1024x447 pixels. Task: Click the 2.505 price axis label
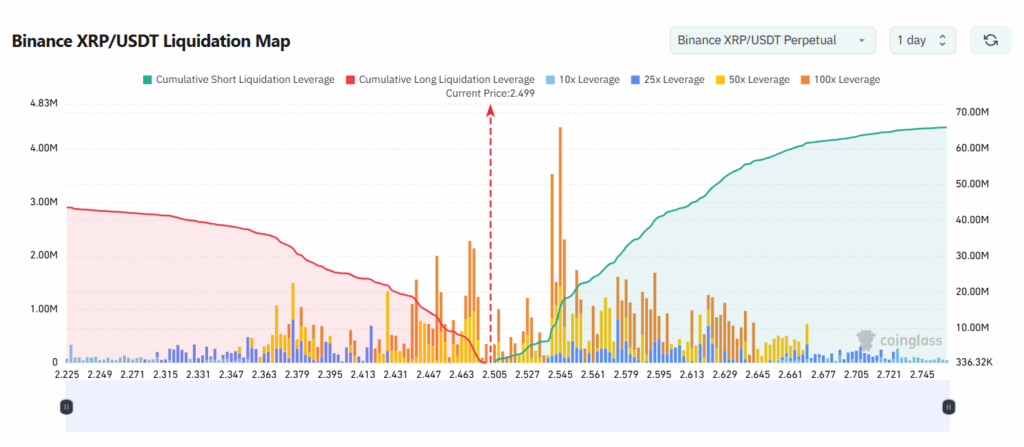point(494,375)
